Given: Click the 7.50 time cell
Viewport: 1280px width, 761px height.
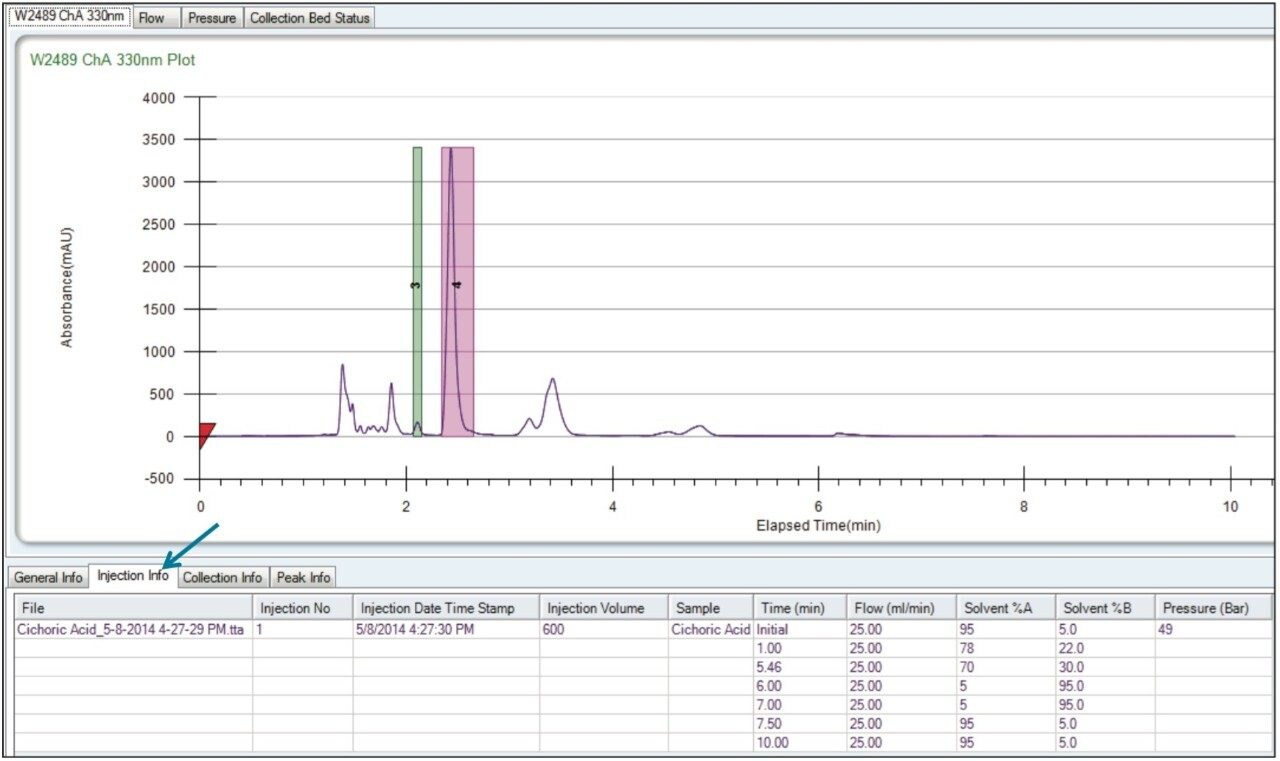Looking at the screenshot, I should pyautogui.click(x=798, y=723).
